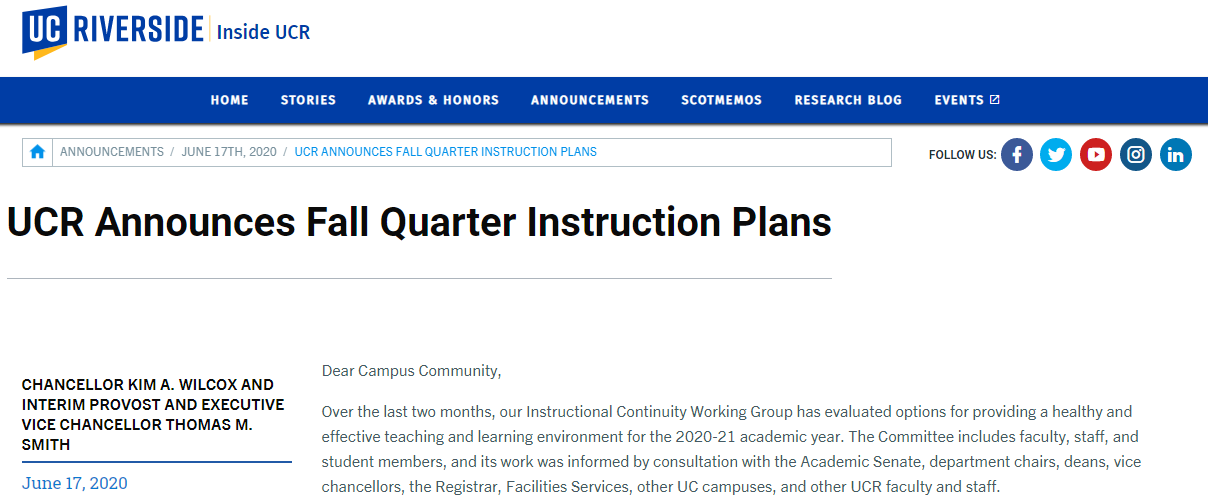Click the June 17, 2020 publish date
This screenshot has width=1208, height=501.
(75, 483)
